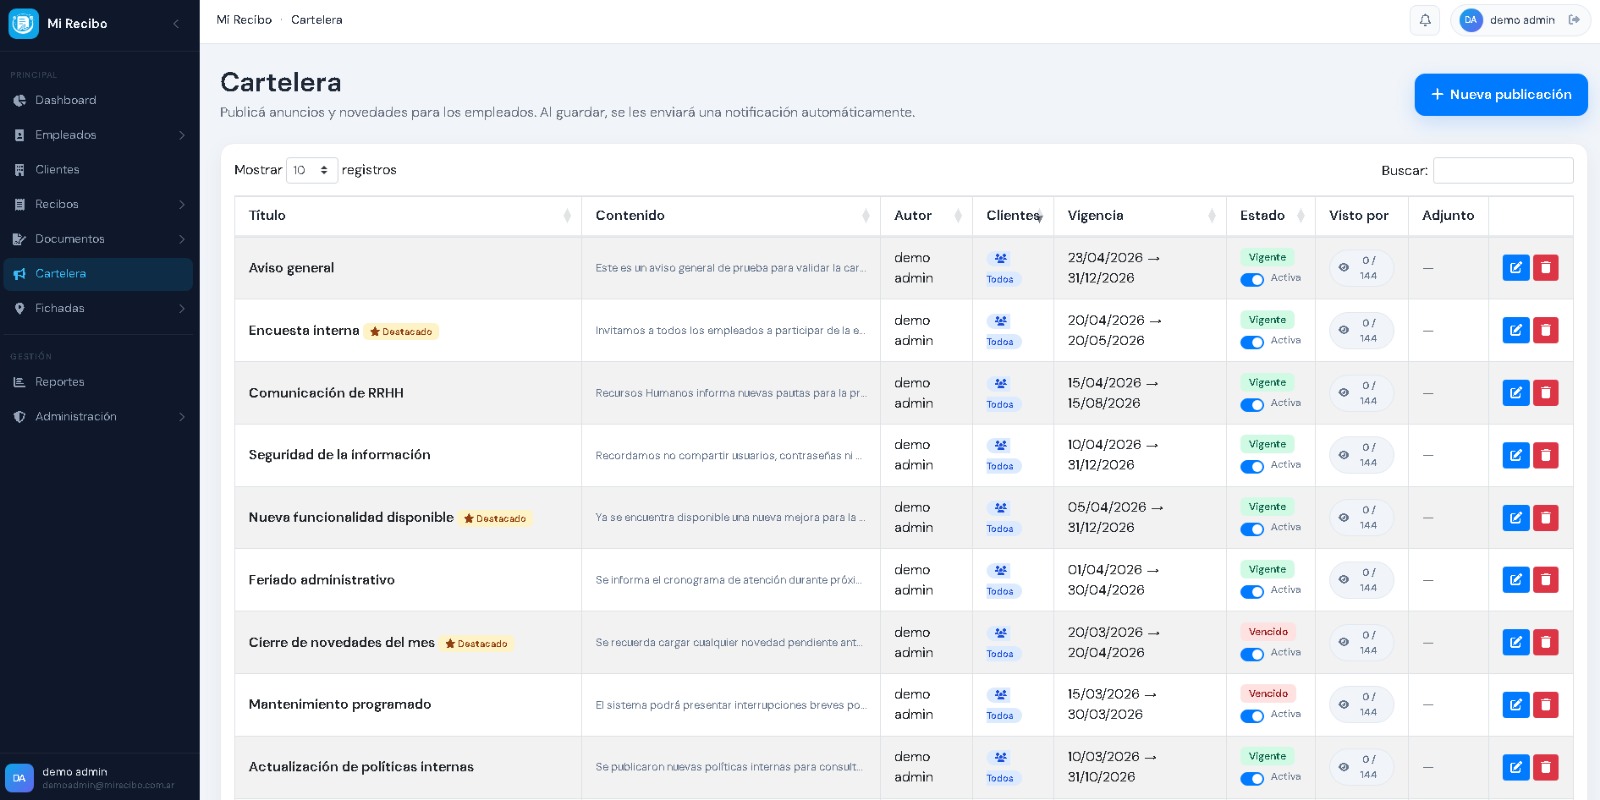Click the Mi Recibo logo icon
The width and height of the screenshot is (1600, 800).
tap(23, 23)
